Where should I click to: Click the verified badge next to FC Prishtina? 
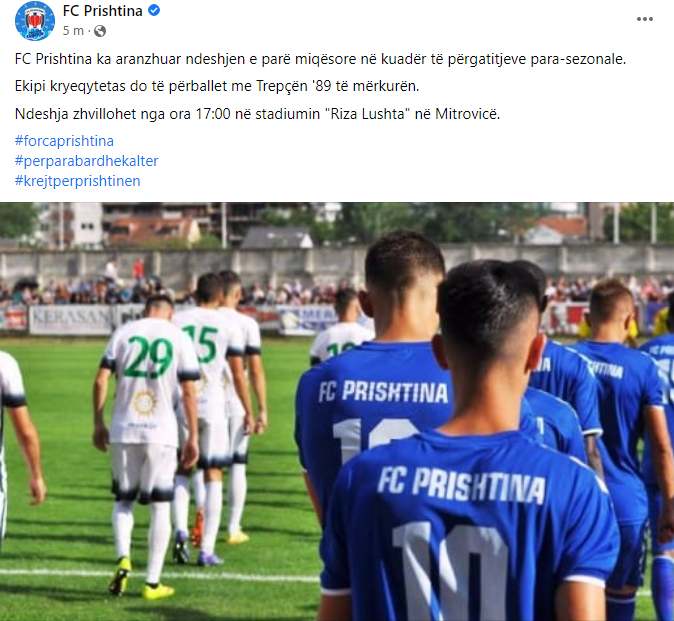tap(154, 10)
